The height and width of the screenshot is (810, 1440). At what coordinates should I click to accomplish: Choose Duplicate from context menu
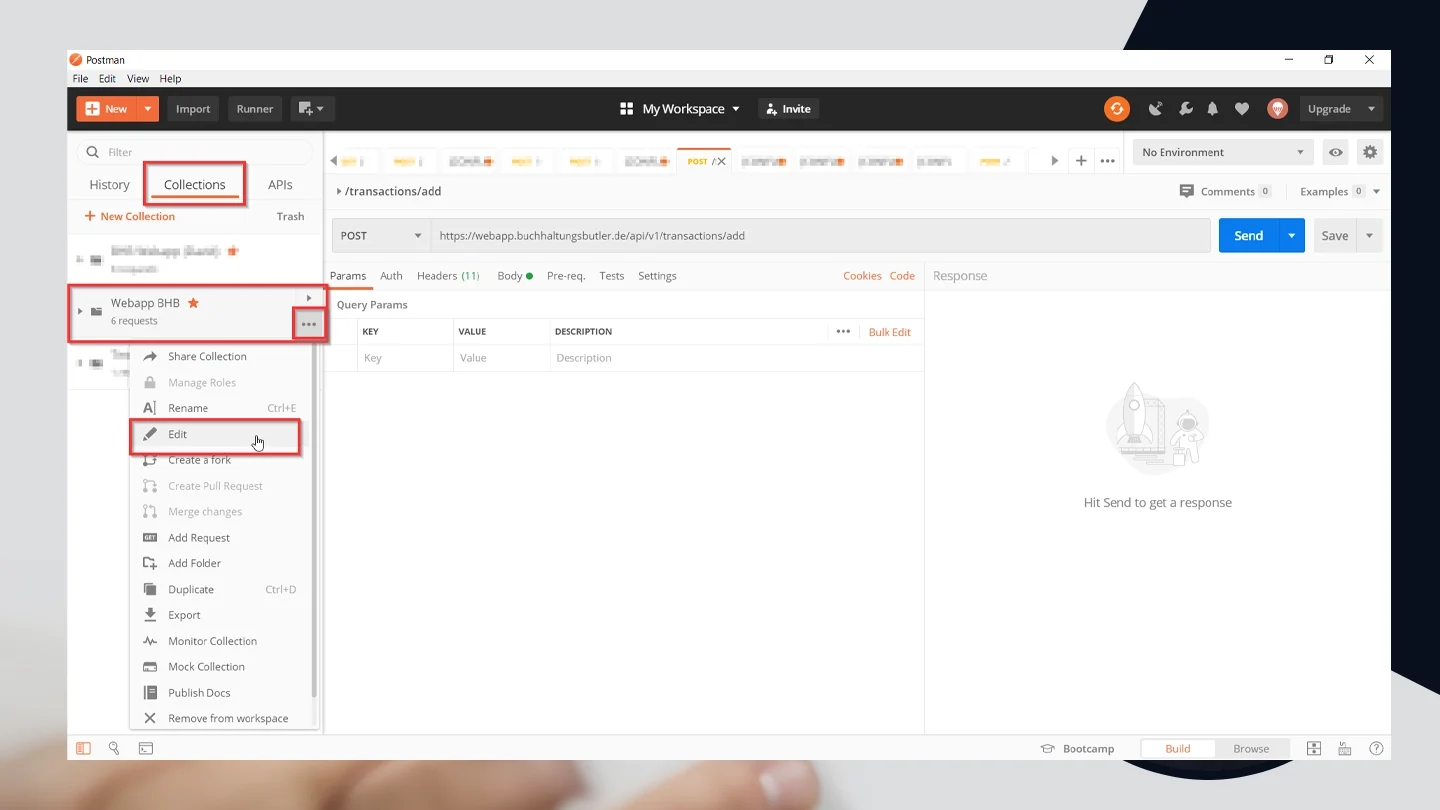click(x=191, y=590)
